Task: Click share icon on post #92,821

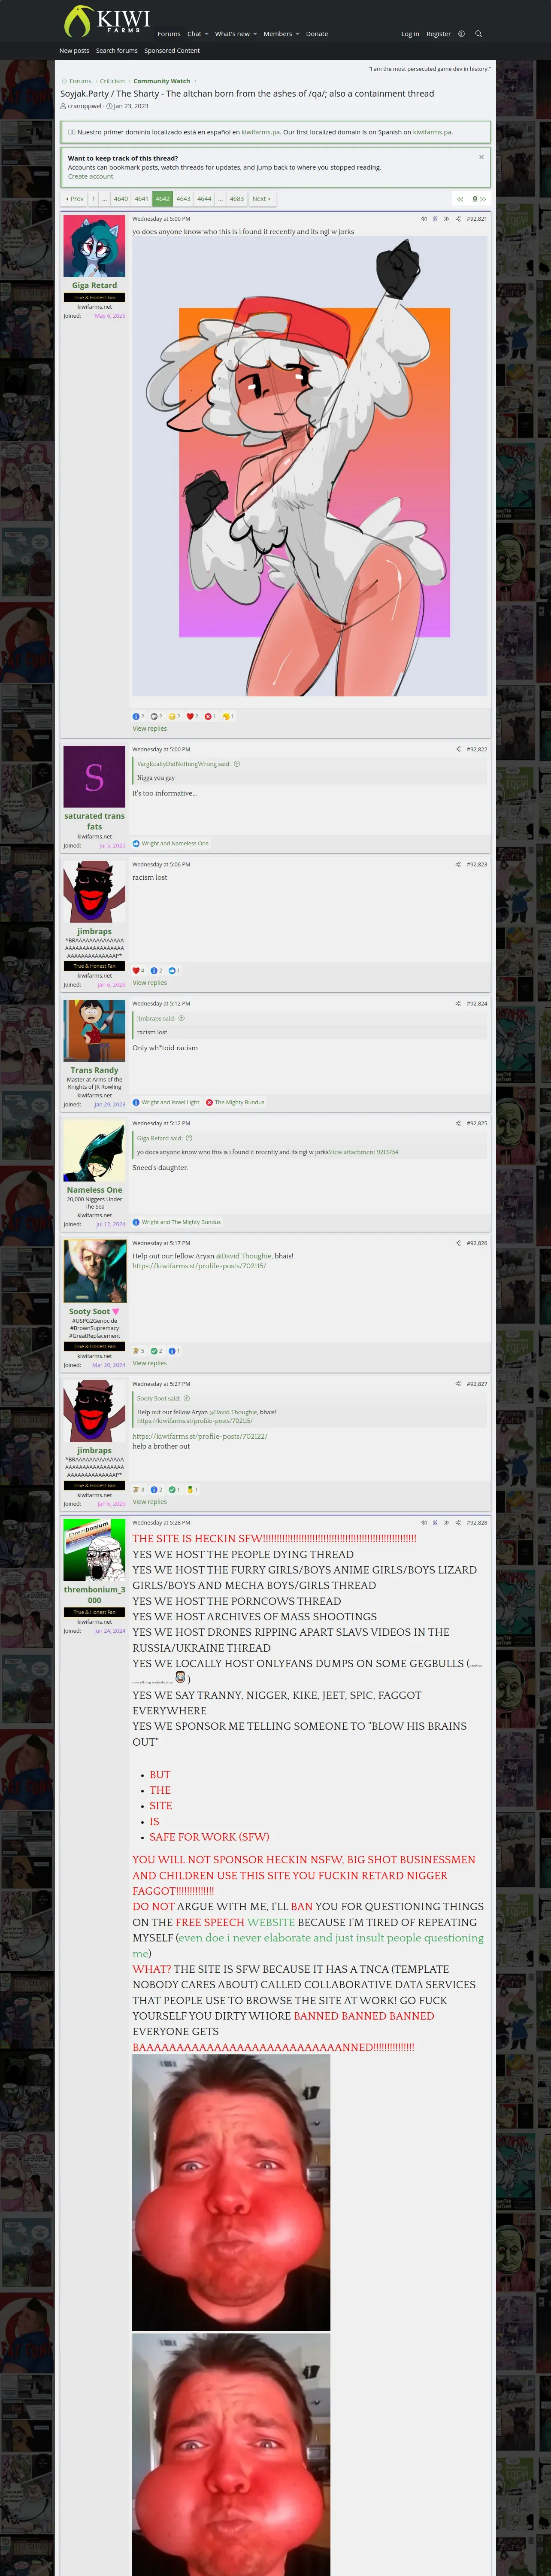Action: pos(458,218)
